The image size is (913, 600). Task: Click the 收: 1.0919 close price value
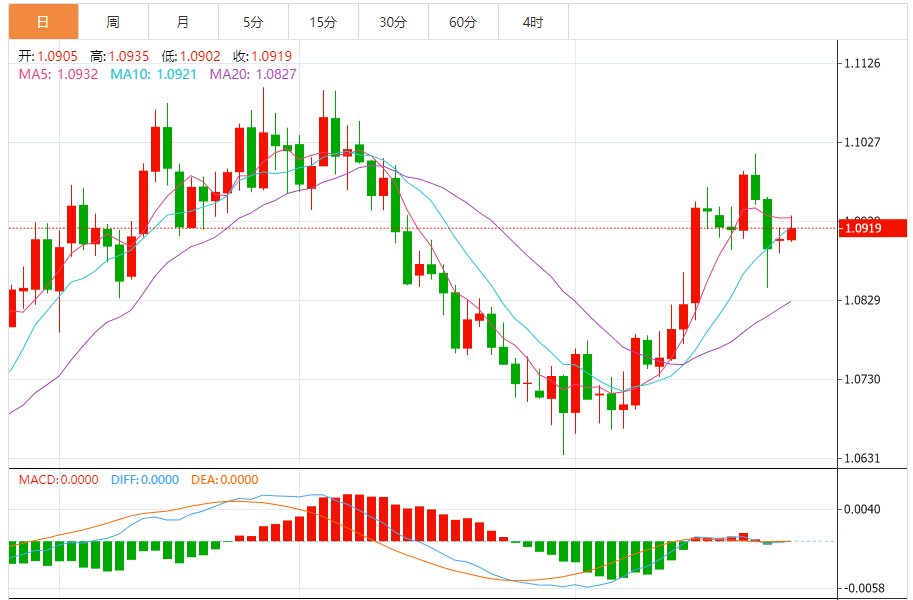coord(263,56)
